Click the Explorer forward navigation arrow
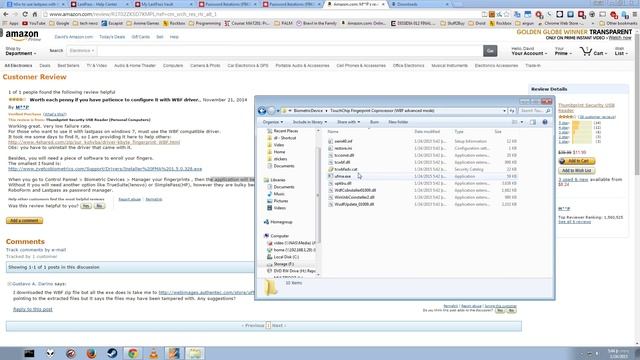 click(x=271, y=111)
